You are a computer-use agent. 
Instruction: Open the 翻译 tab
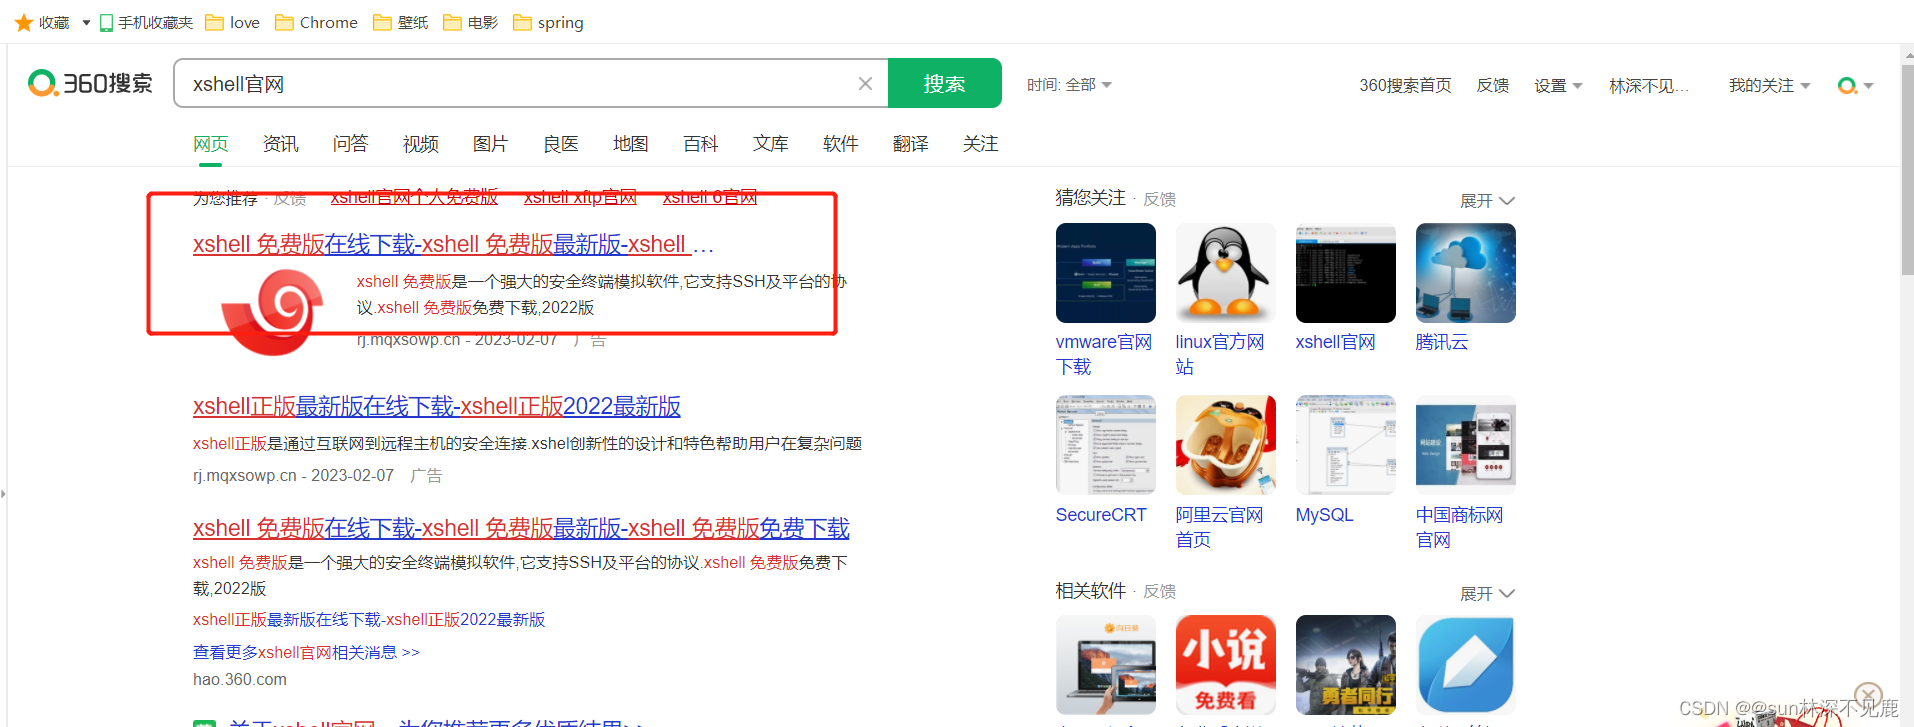(911, 144)
